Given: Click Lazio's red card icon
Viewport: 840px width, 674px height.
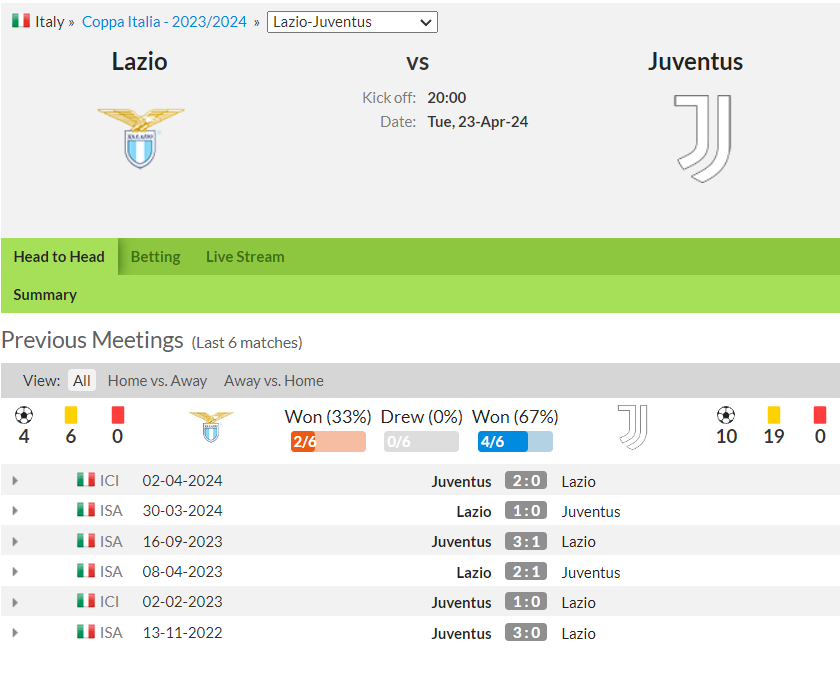Looking at the screenshot, I should [x=118, y=415].
